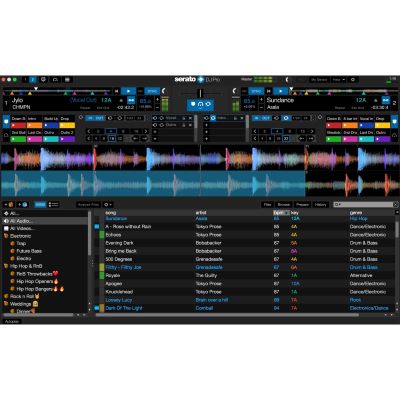
Task: Select the All Audio crate
Action: 45,221
